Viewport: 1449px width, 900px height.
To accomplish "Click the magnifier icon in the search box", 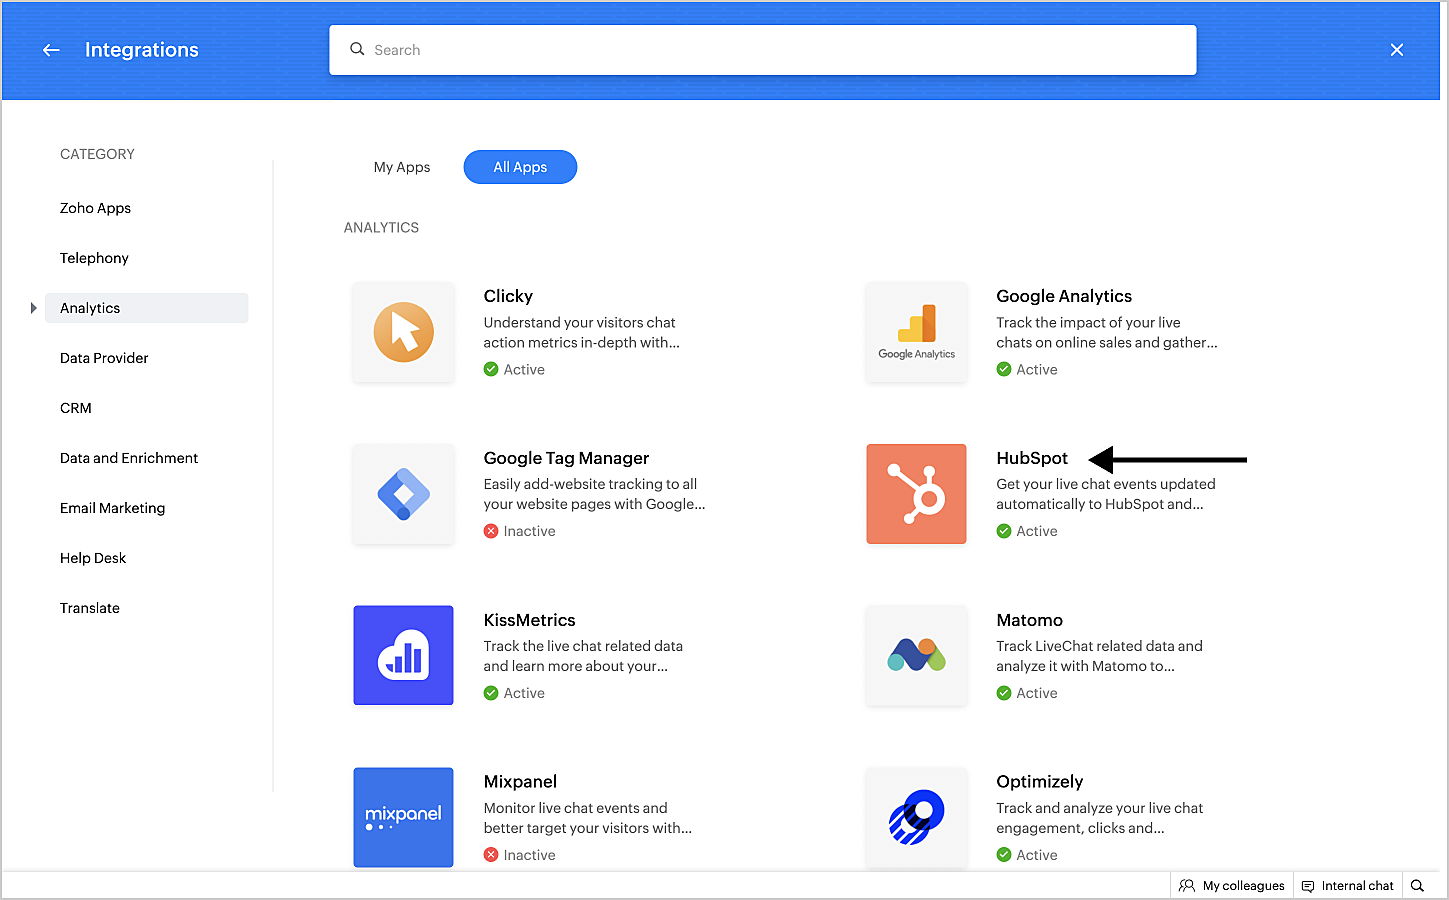I will click(x=357, y=49).
